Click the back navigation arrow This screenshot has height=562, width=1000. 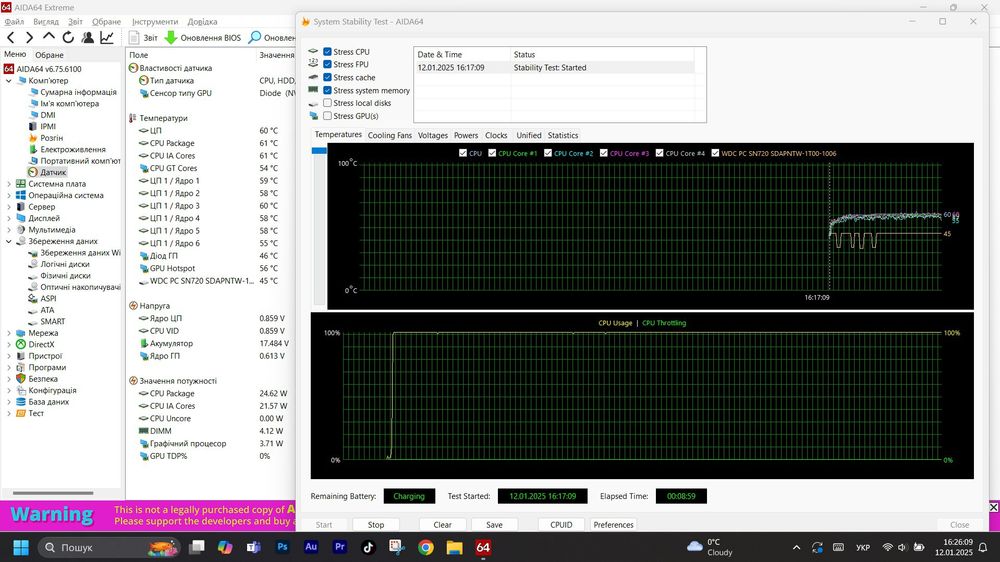pyautogui.click(x=11, y=38)
